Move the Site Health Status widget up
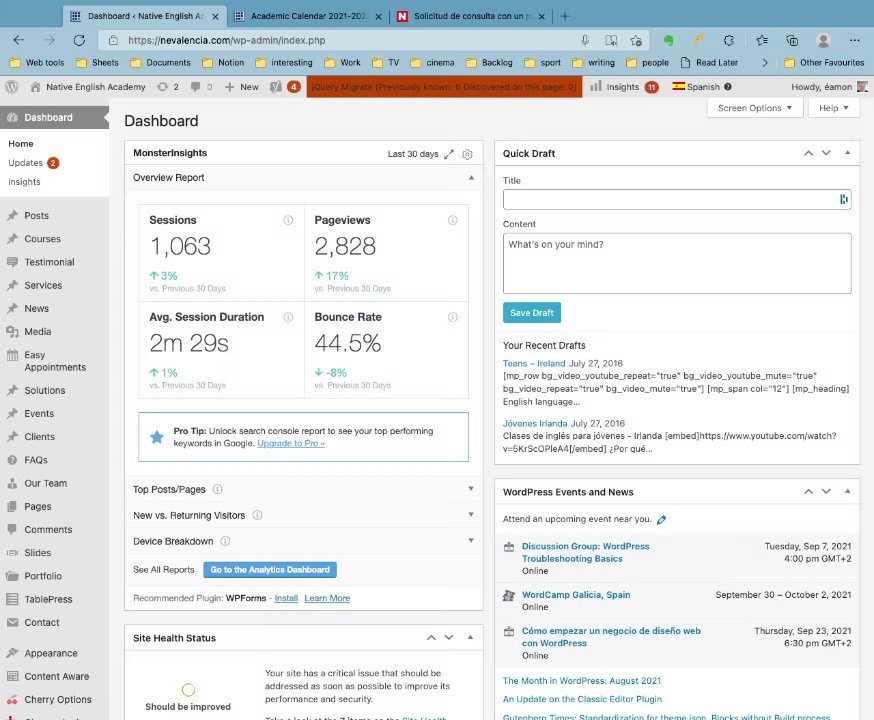Viewport: 874px width, 720px height. click(x=431, y=638)
